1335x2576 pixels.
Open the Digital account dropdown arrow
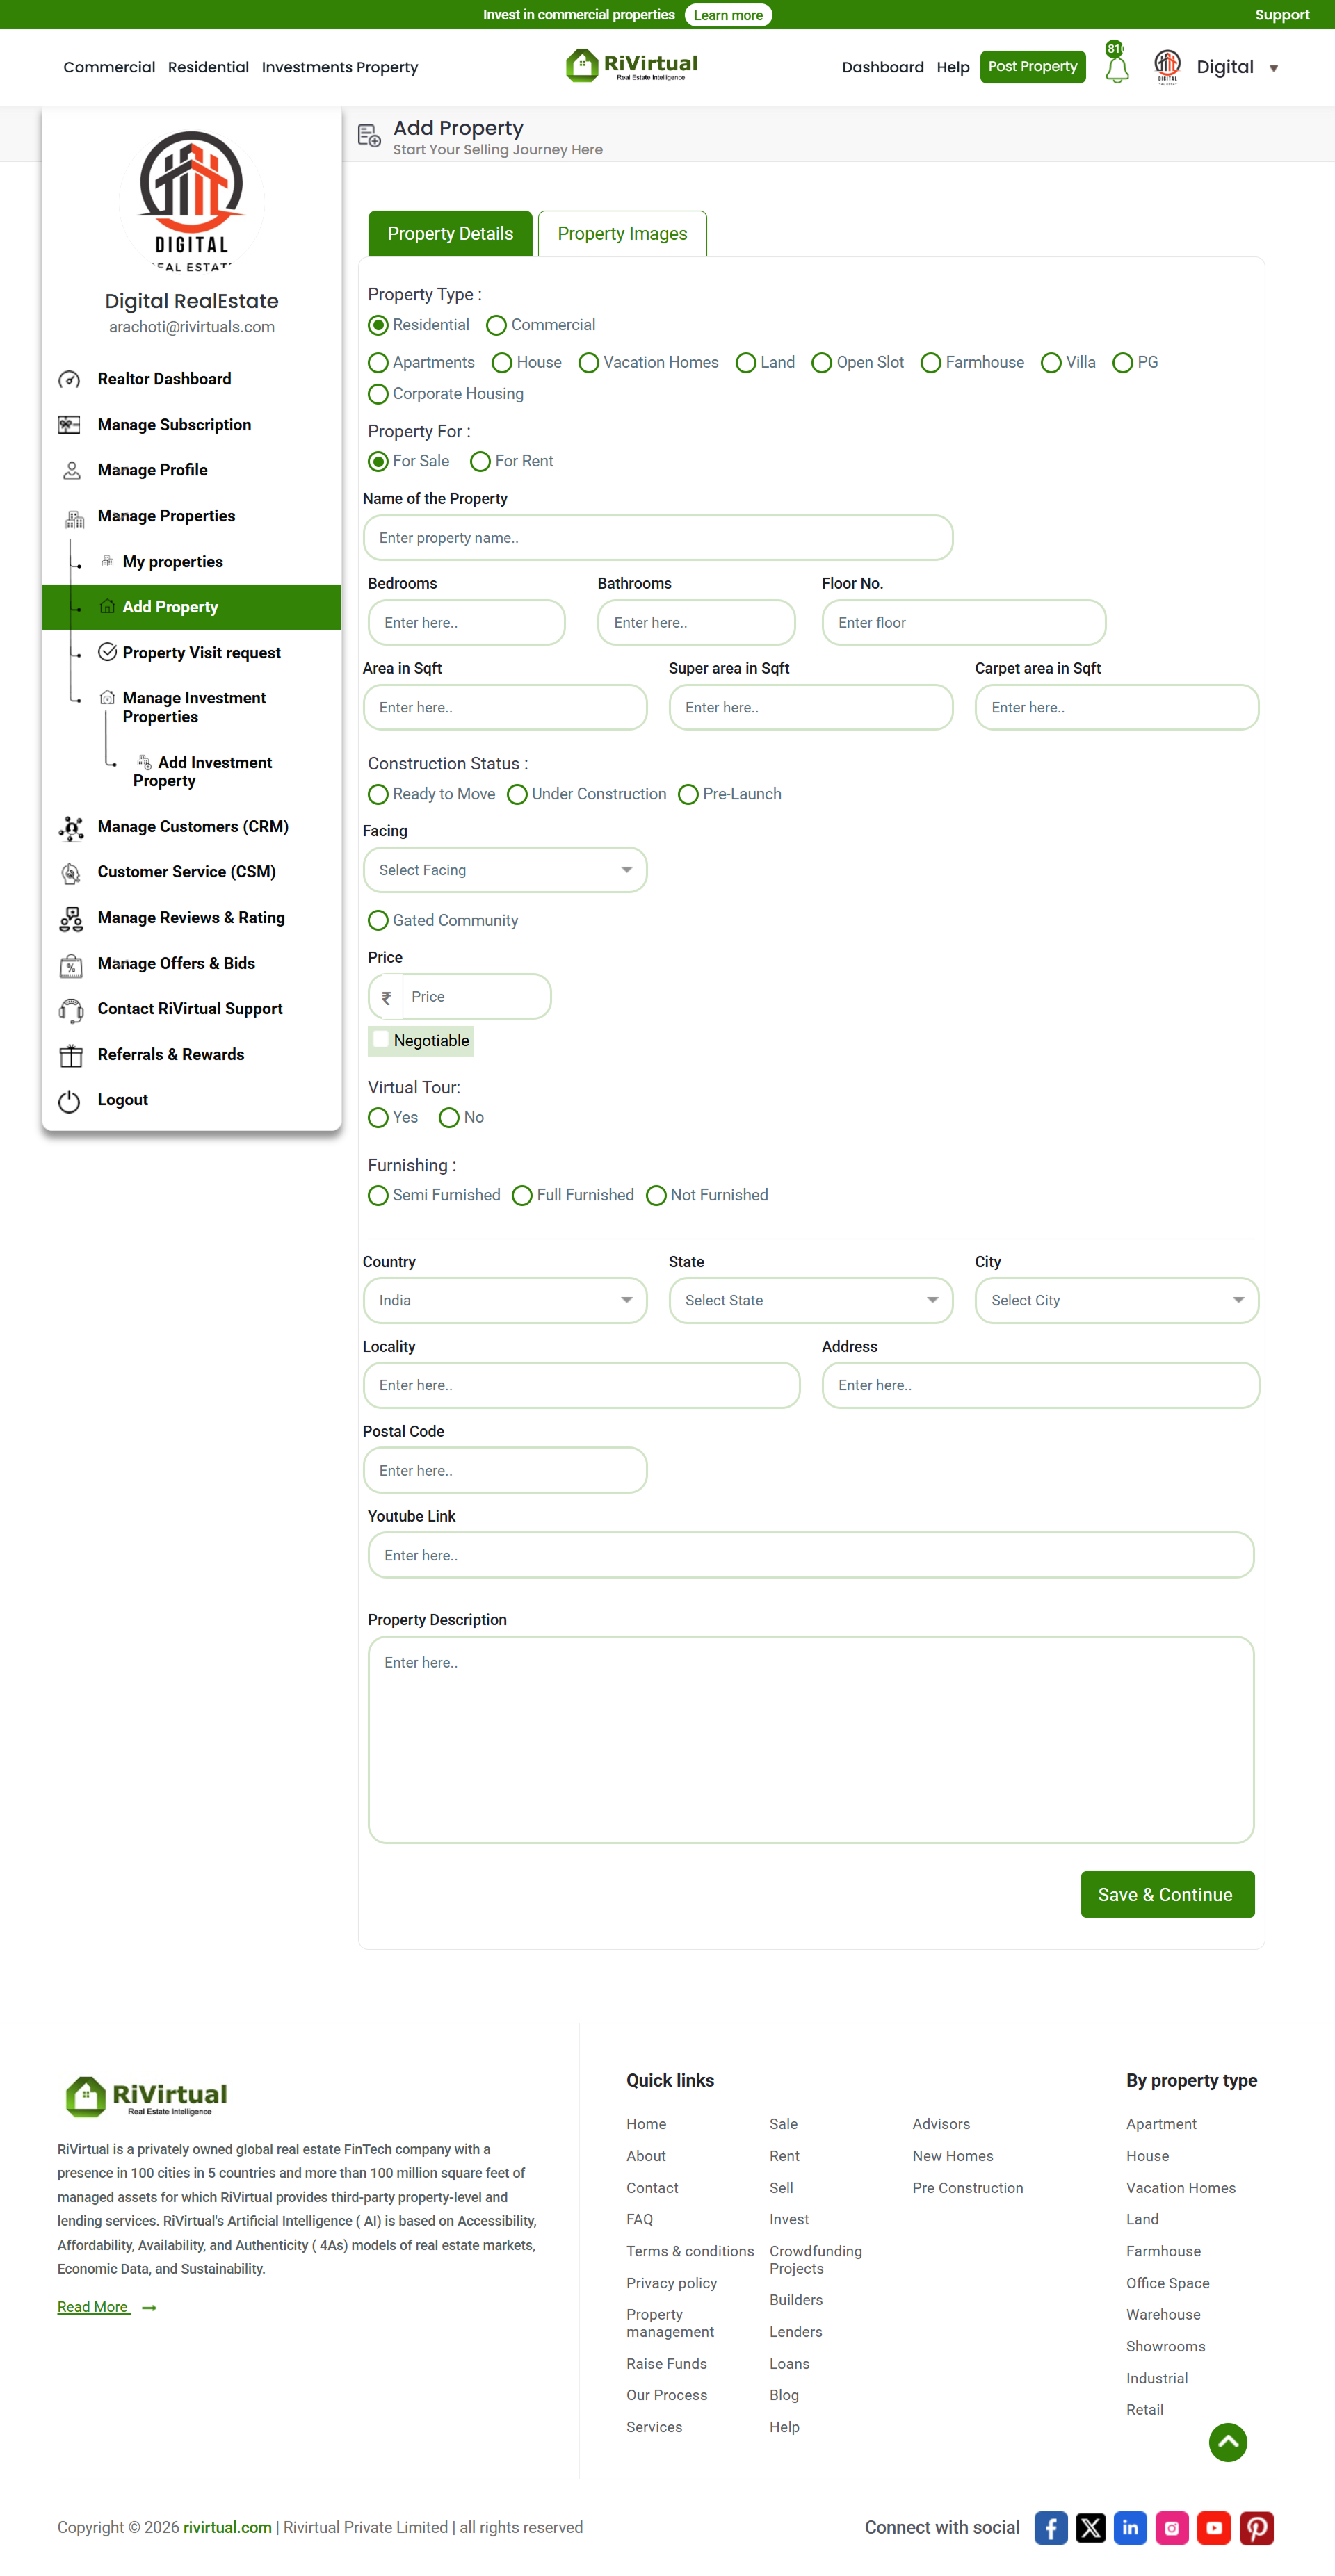coord(1273,68)
